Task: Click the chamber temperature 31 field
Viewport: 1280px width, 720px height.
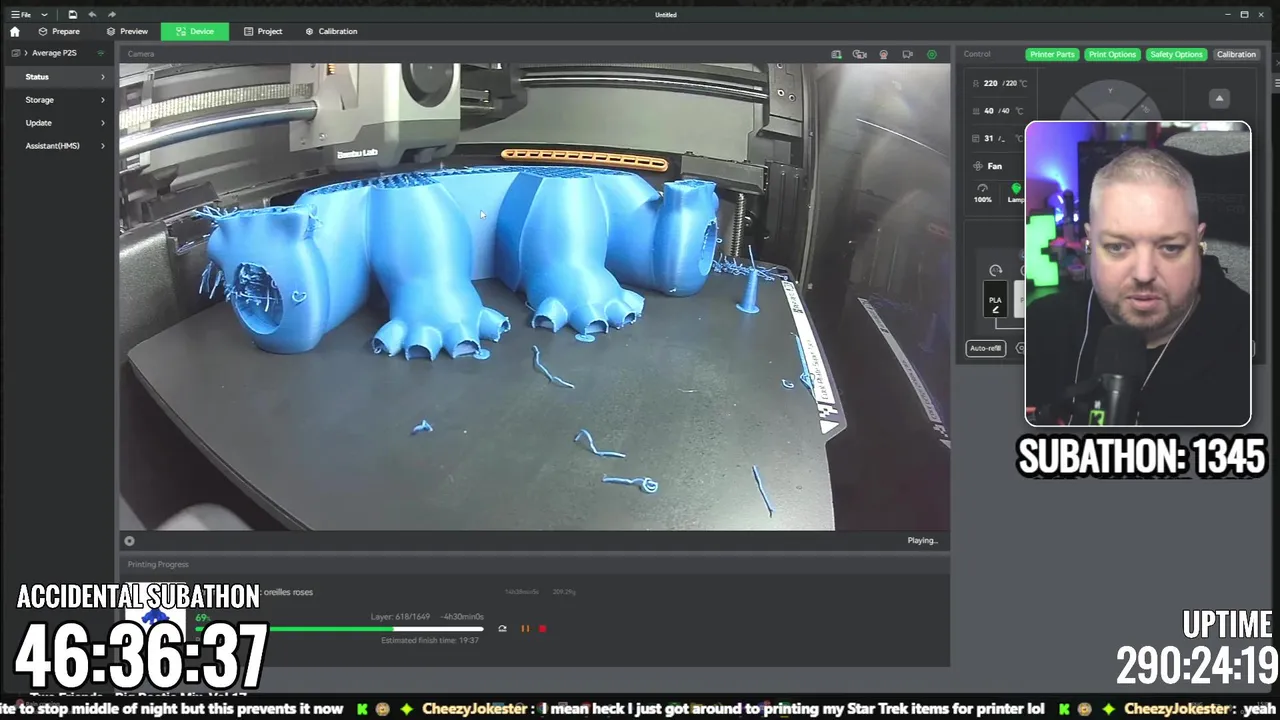Action: click(1000, 139)
